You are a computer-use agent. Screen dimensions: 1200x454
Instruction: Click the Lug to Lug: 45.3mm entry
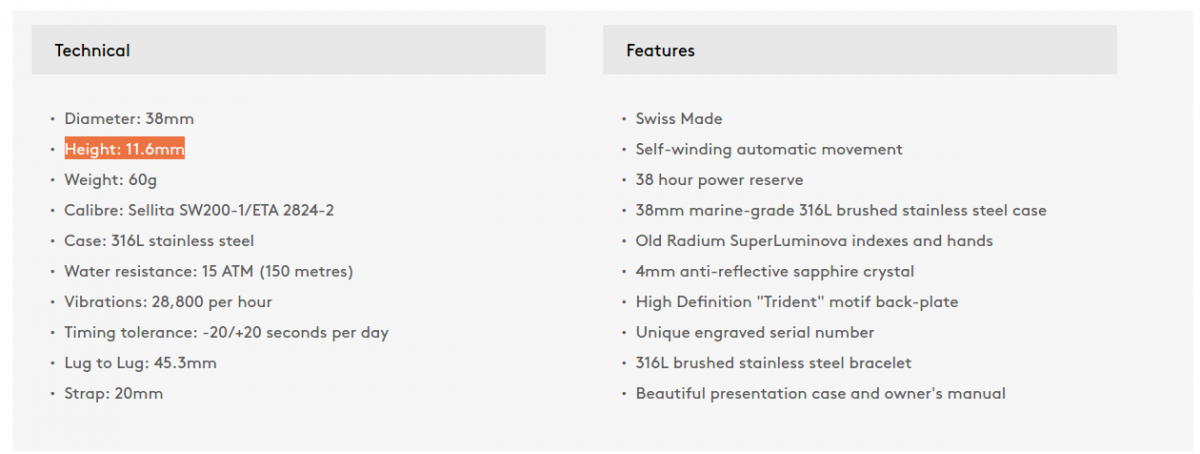[141, 363]
